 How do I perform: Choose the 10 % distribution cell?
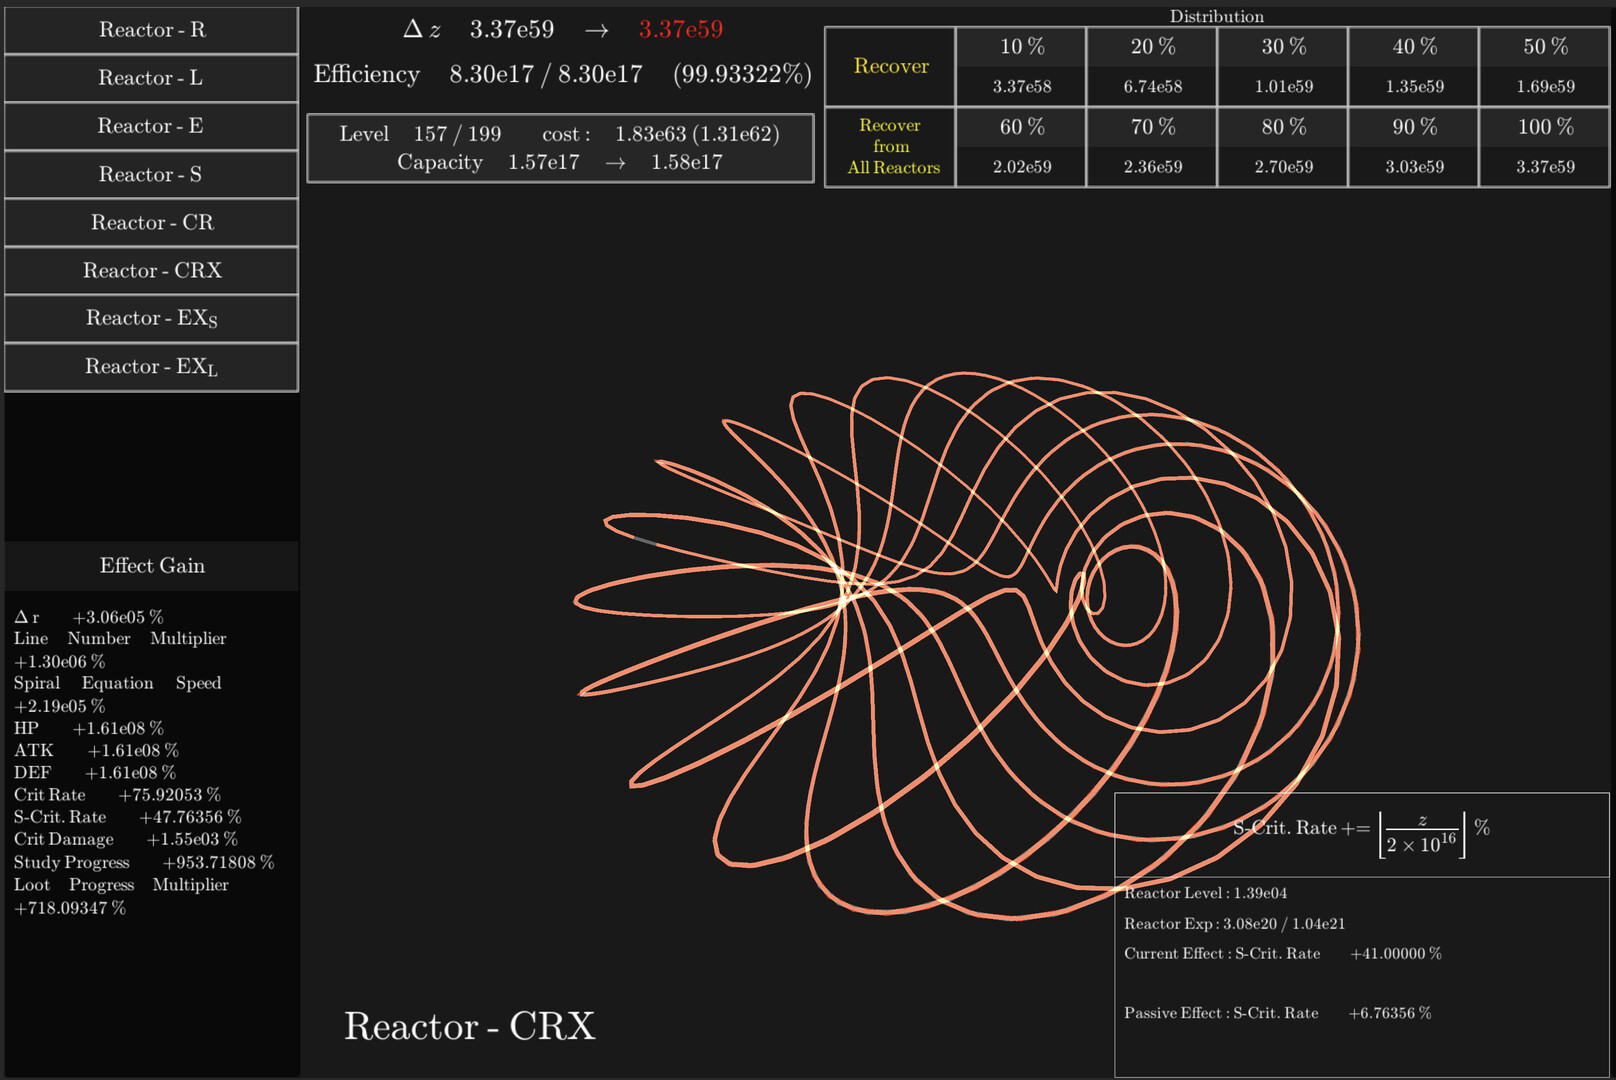(1020, 66)
